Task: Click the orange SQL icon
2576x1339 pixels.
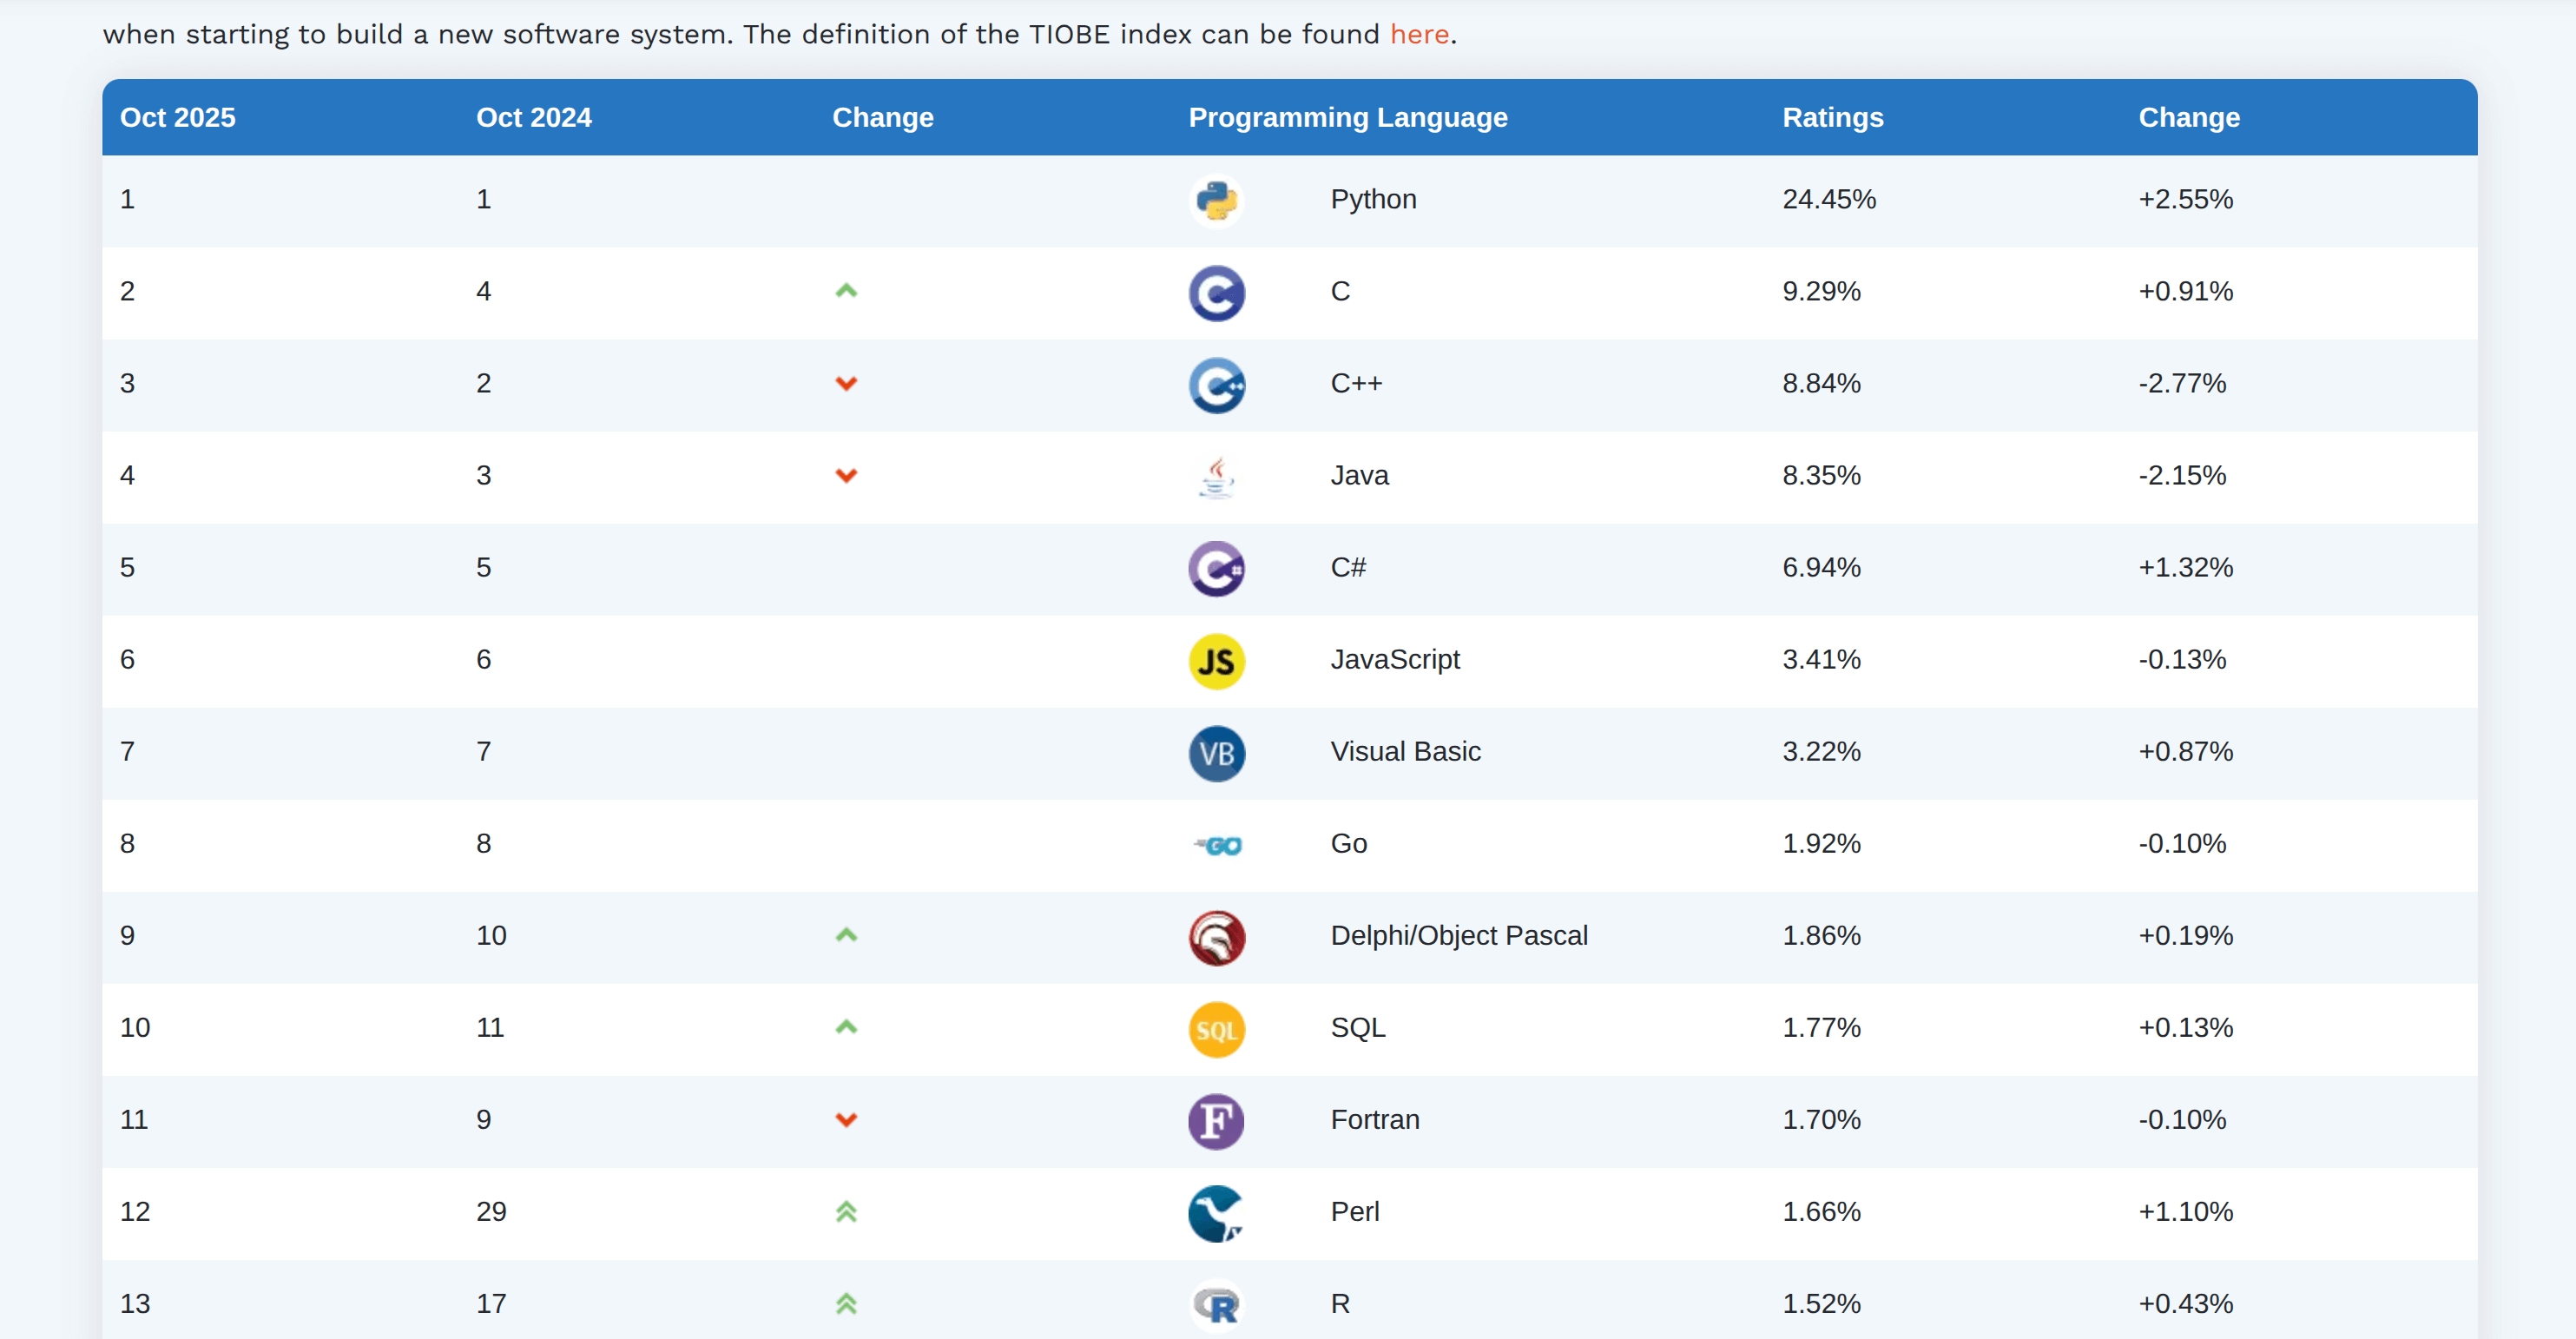Action: [1216, 1029]
